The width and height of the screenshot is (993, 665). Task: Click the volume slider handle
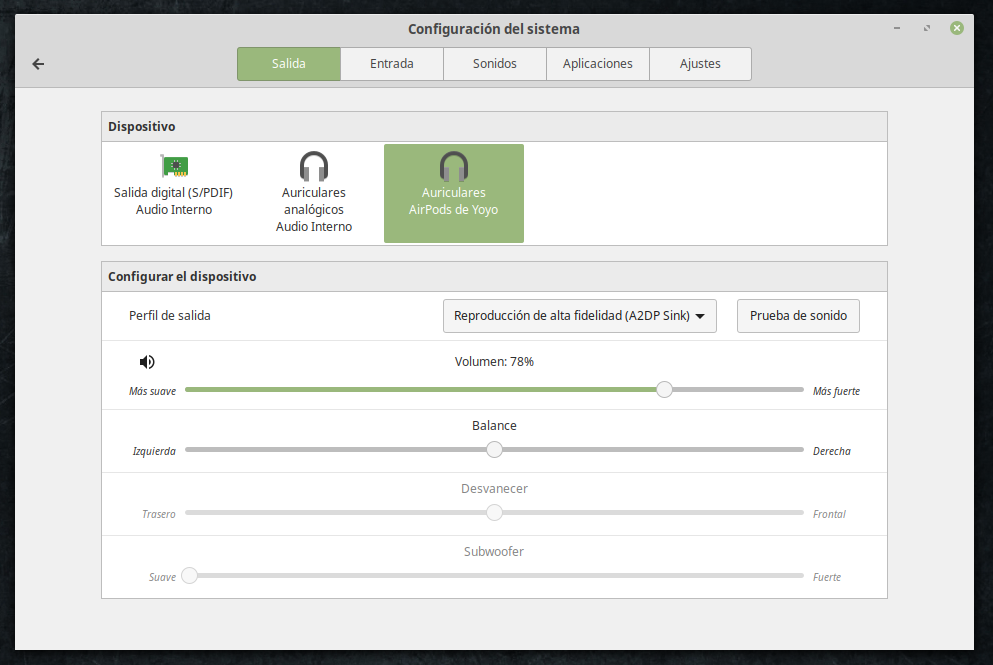[664, 390]
